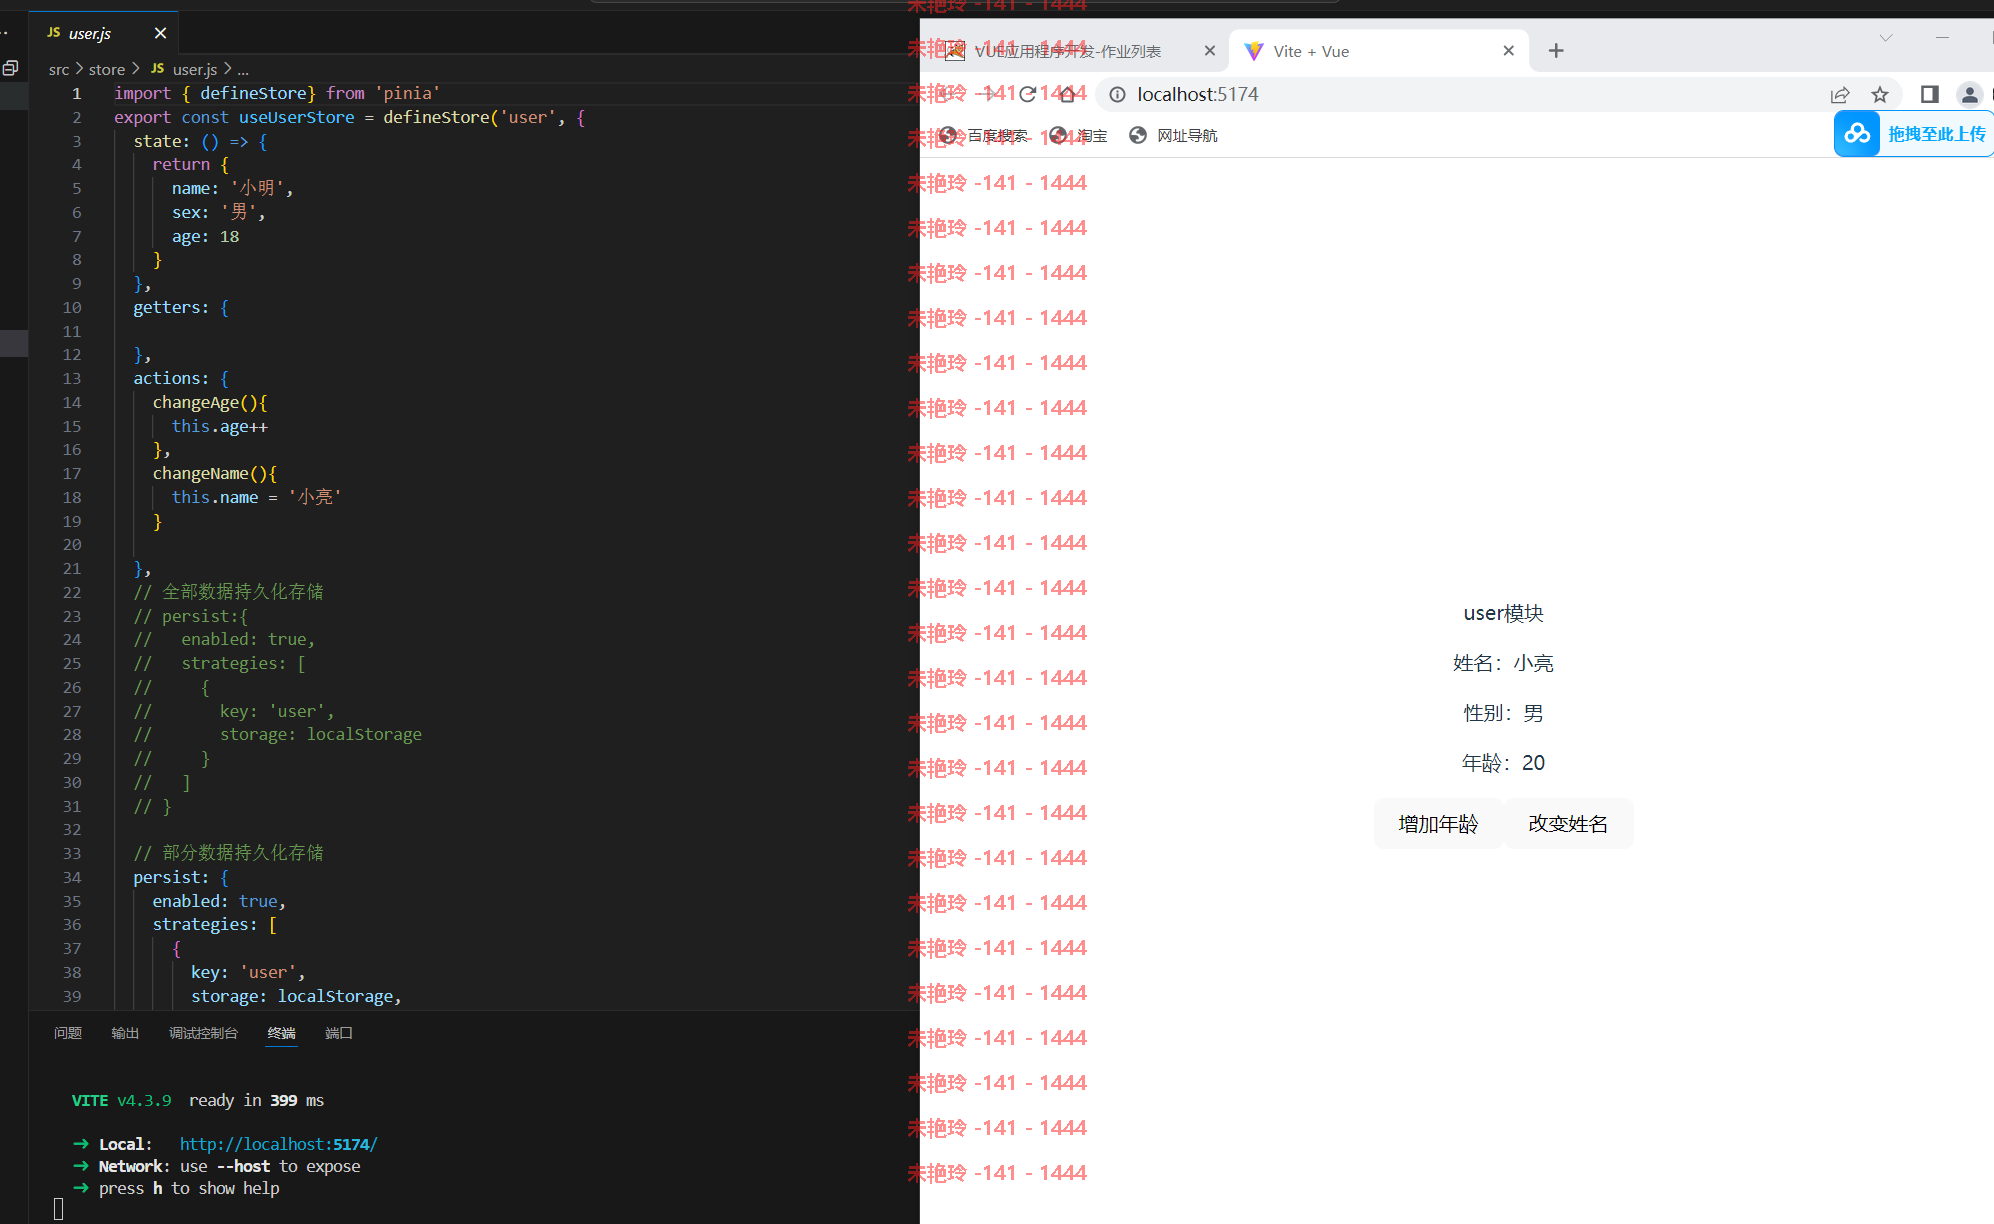Bookmark this page with the star

1880,94
